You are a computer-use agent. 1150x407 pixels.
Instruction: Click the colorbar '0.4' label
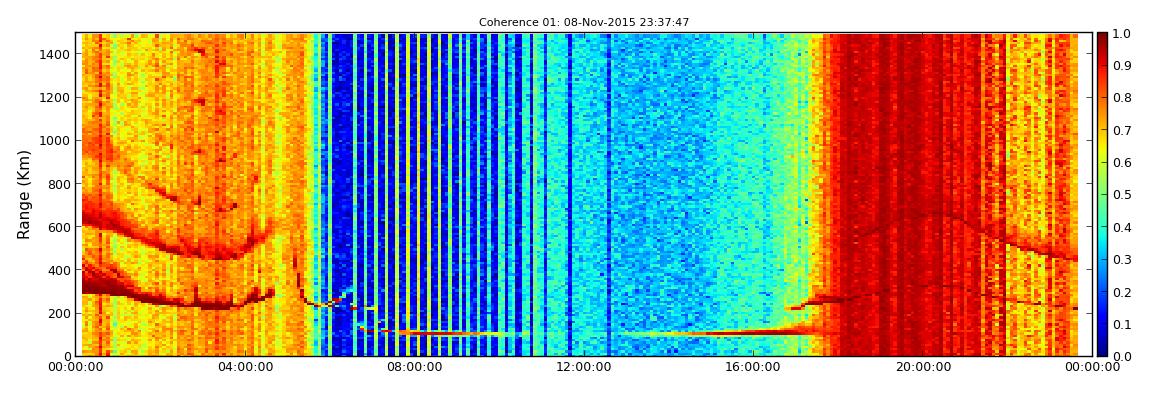point(1122,227)
